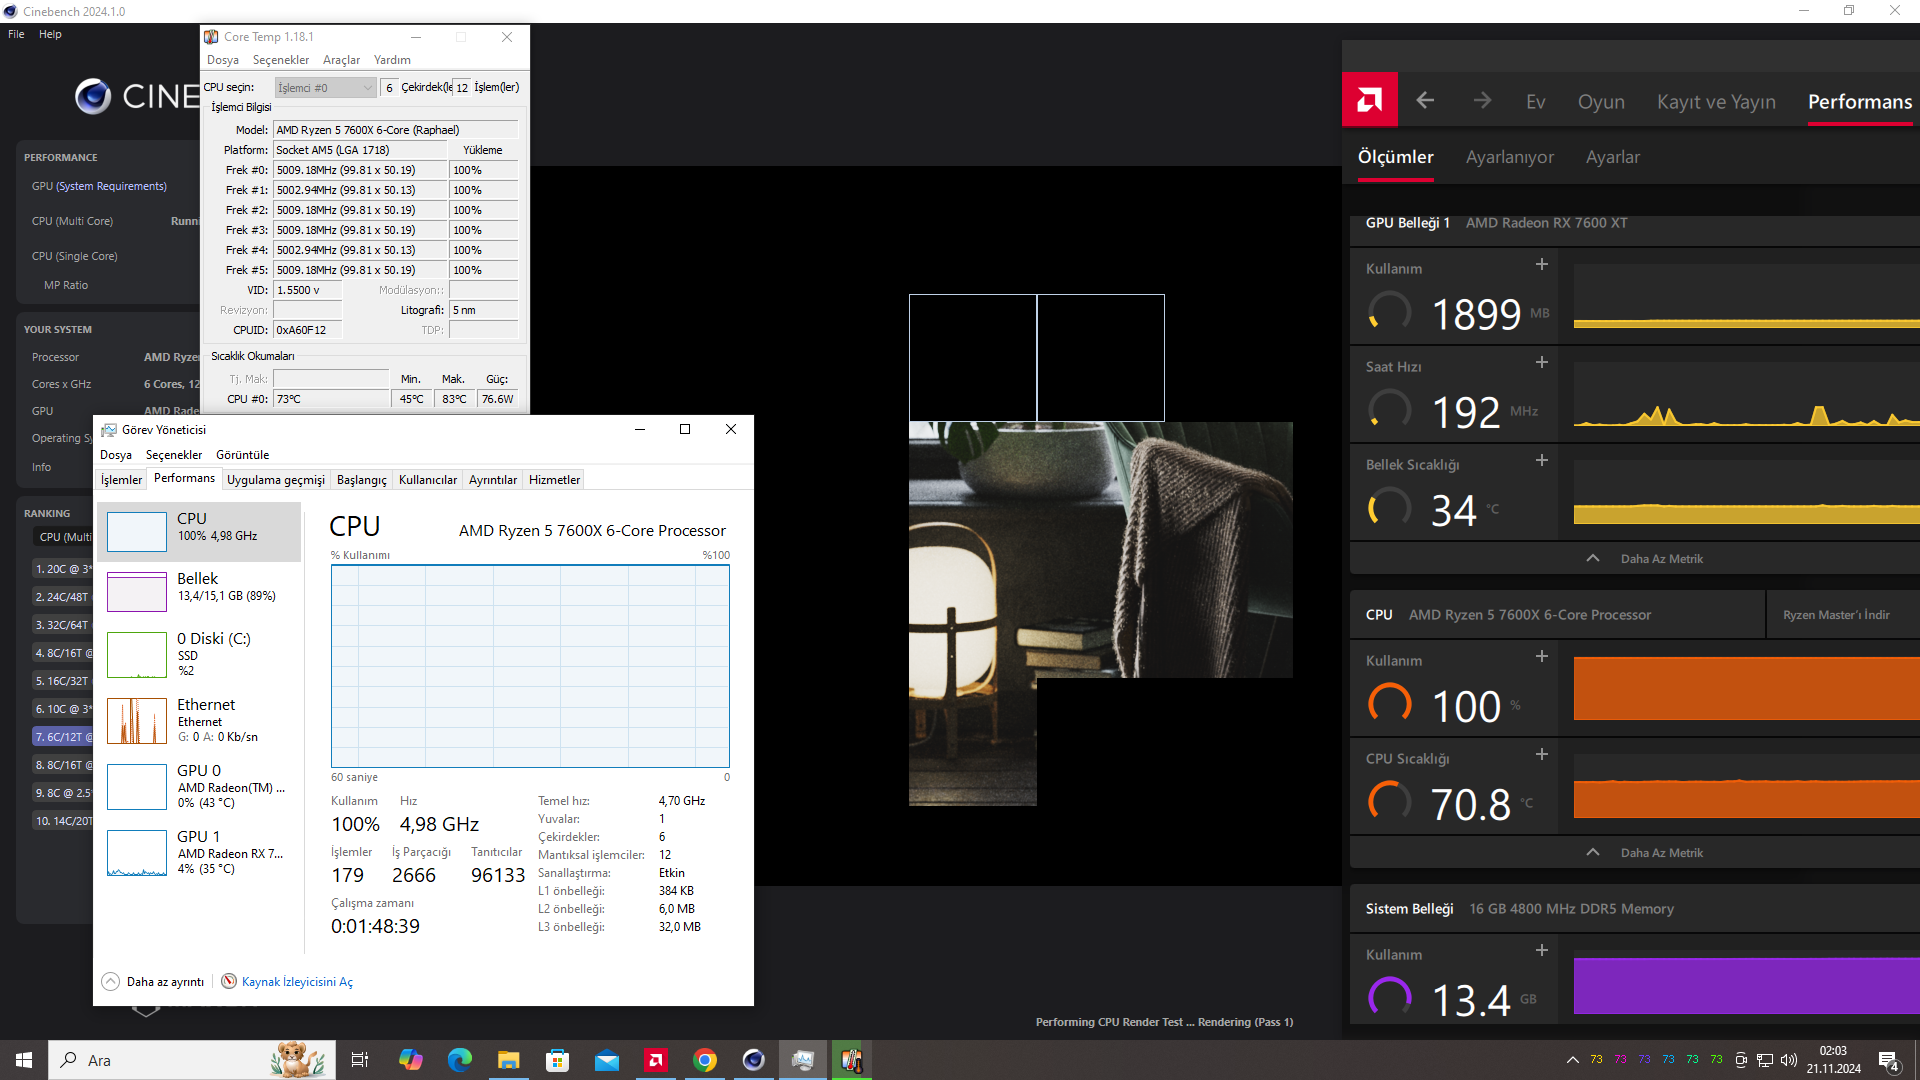Open the notification center icon
Image resolution: width=1920 pixels, height=1080 pixels.
[x=1889, y=1060]
